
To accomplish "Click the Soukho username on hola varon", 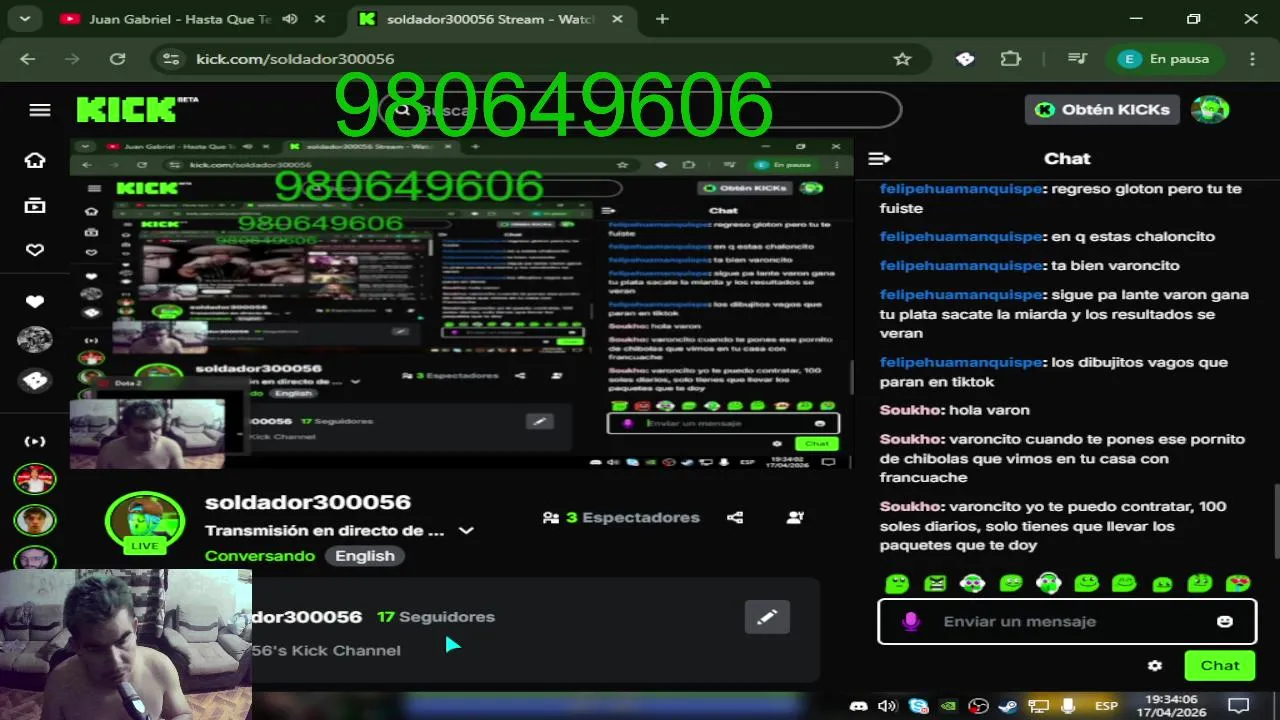I will coord(910,410).
